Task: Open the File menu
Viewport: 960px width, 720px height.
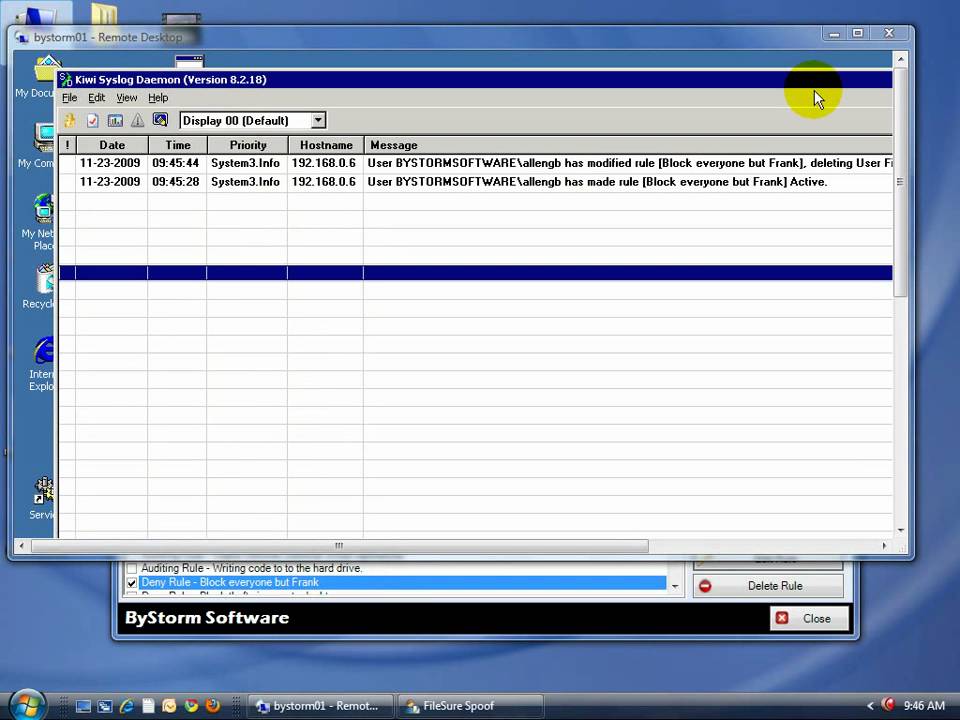Action: 69,98
